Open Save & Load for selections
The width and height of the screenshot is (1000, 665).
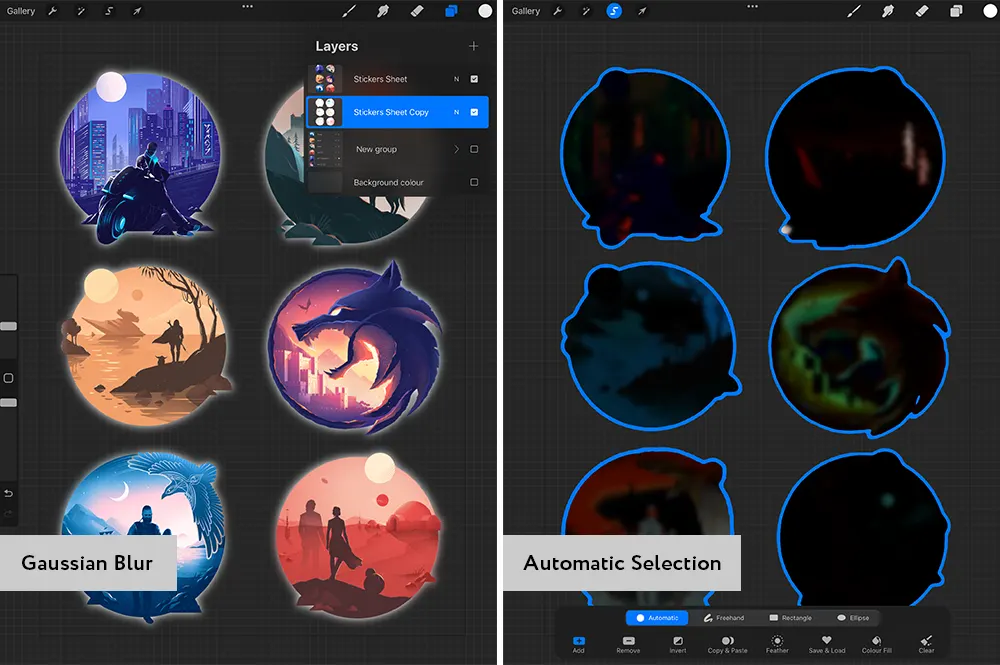827,645
